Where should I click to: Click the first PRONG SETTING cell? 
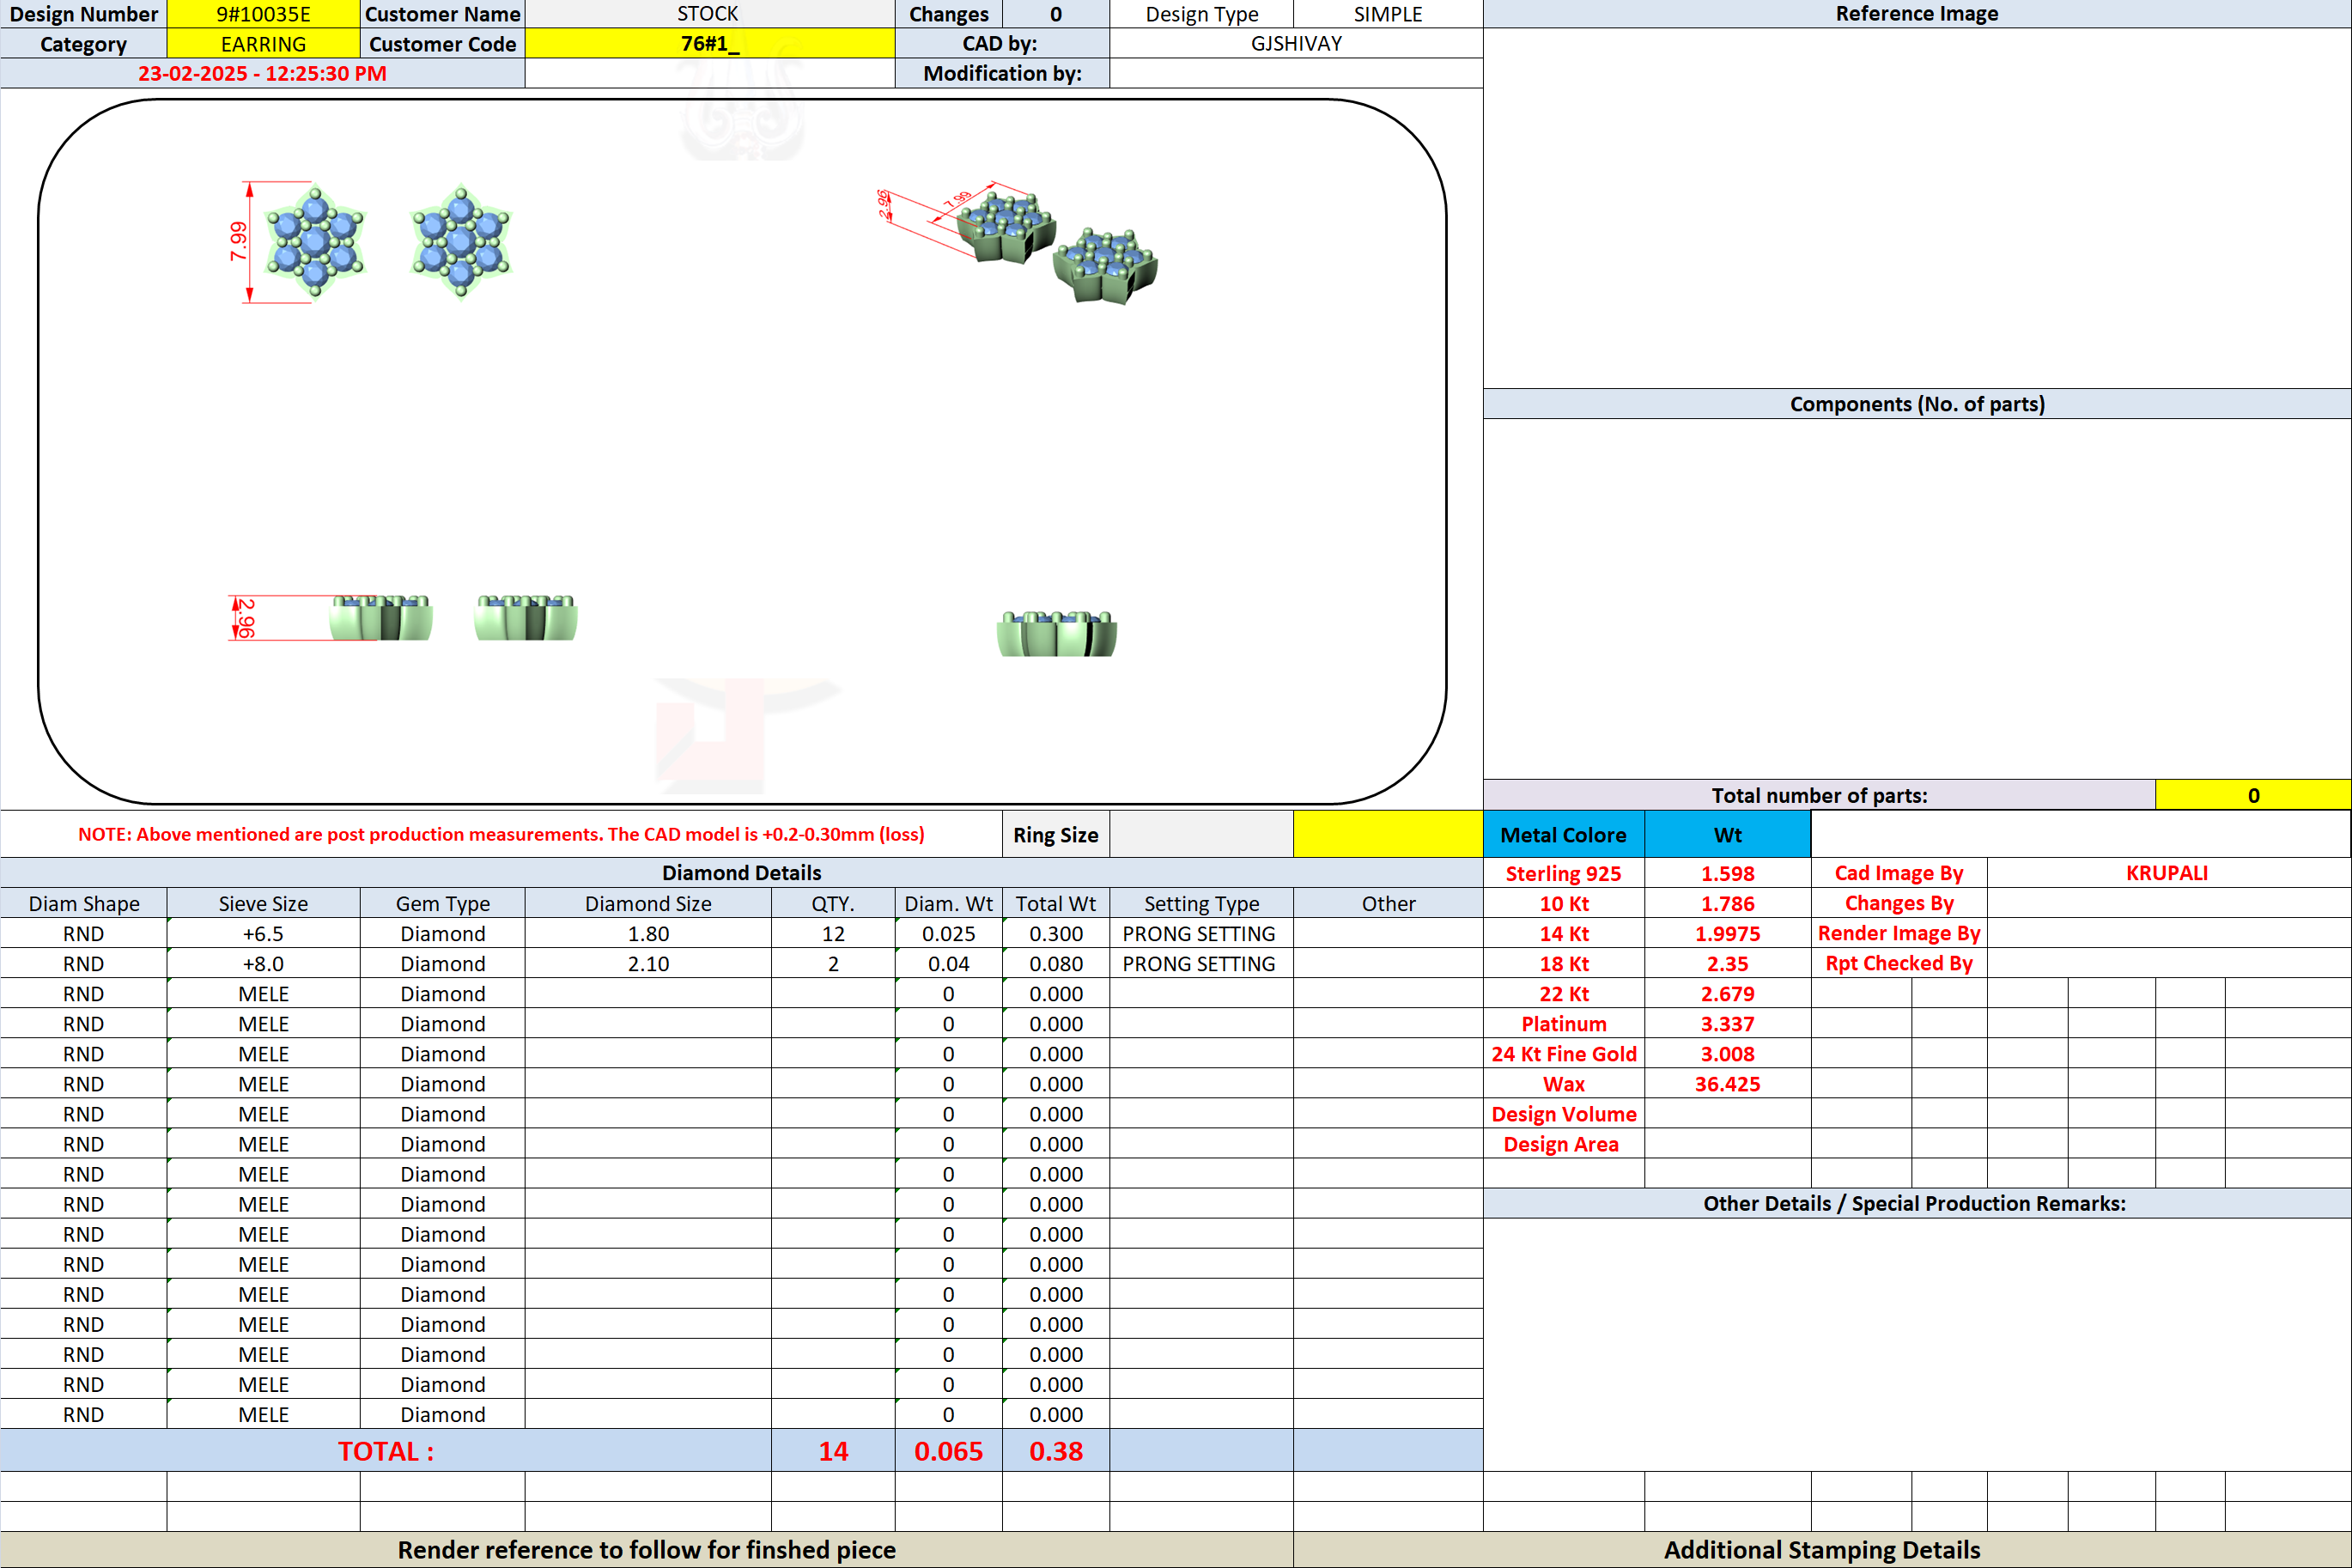(1200, 934)
